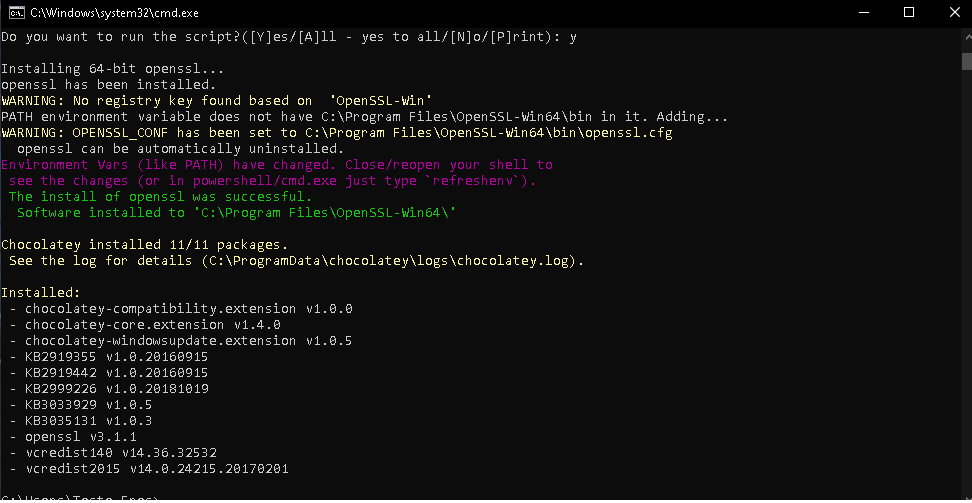Click the vertical scrollbar thumb
972x503 pixels.
[966, 61]
